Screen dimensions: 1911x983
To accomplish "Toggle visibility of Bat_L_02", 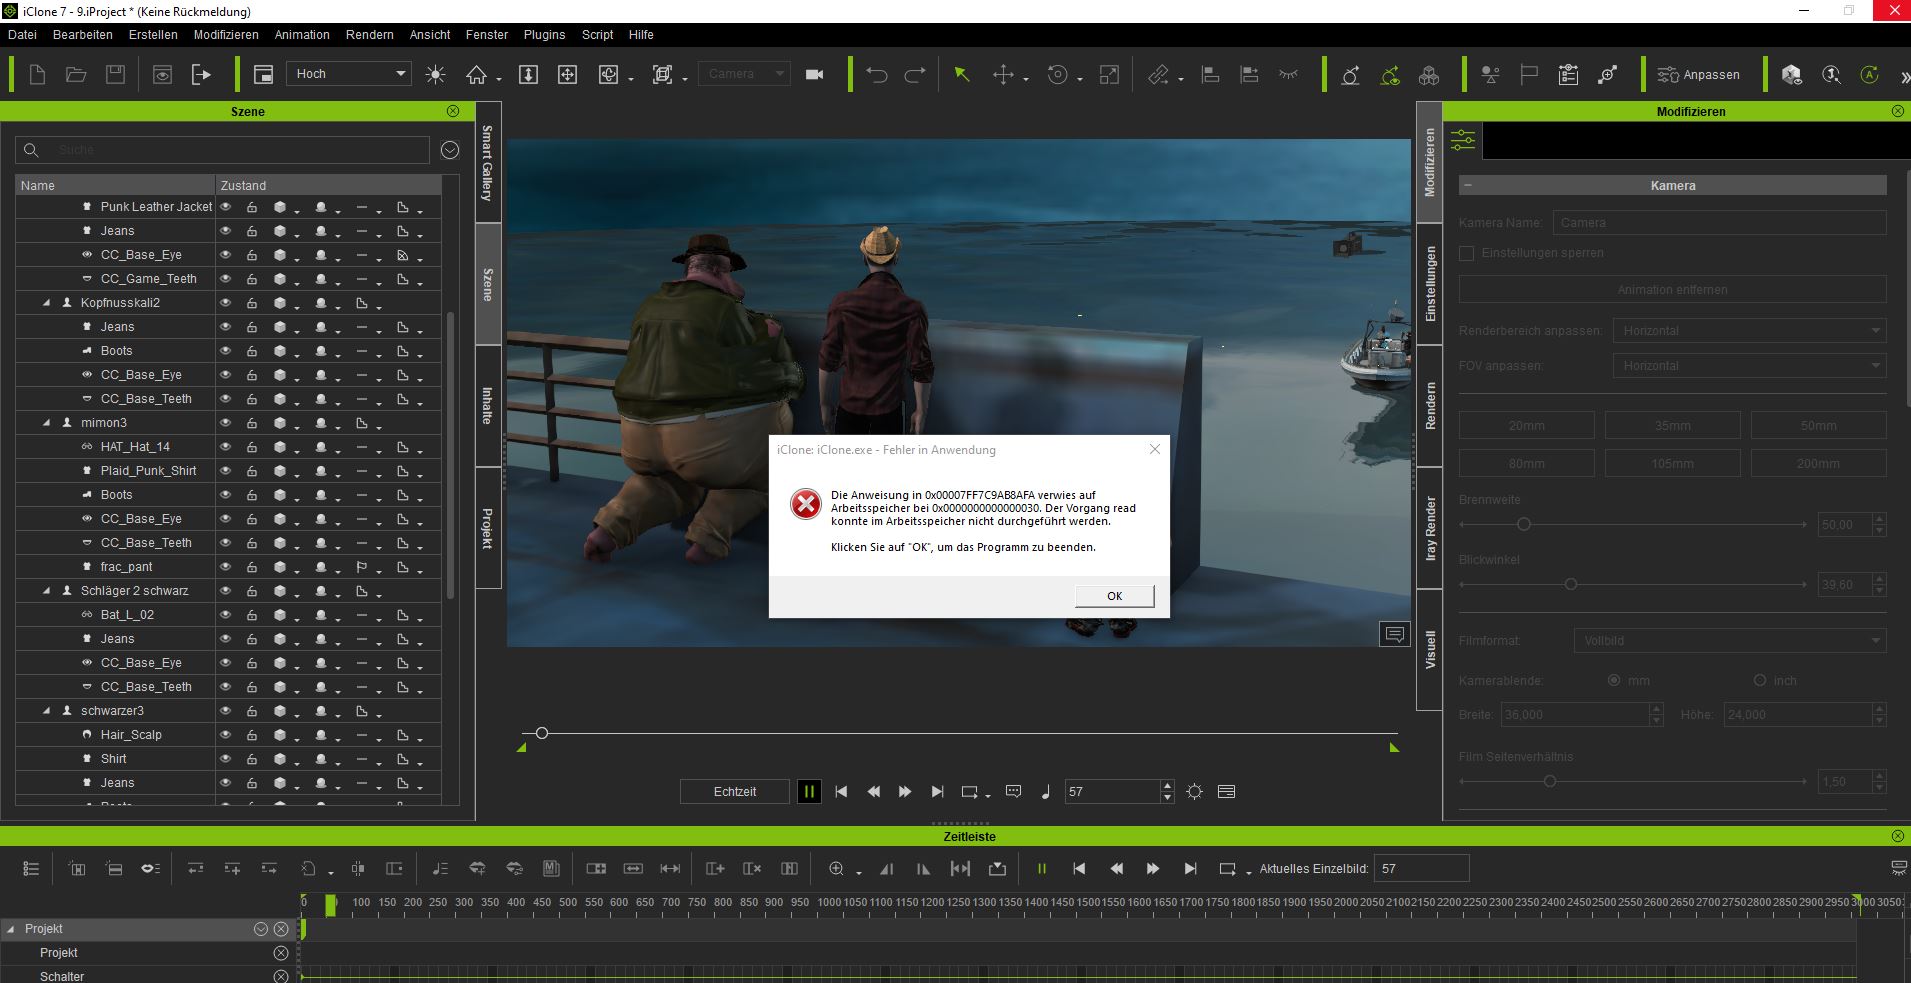I will [226, 614].
